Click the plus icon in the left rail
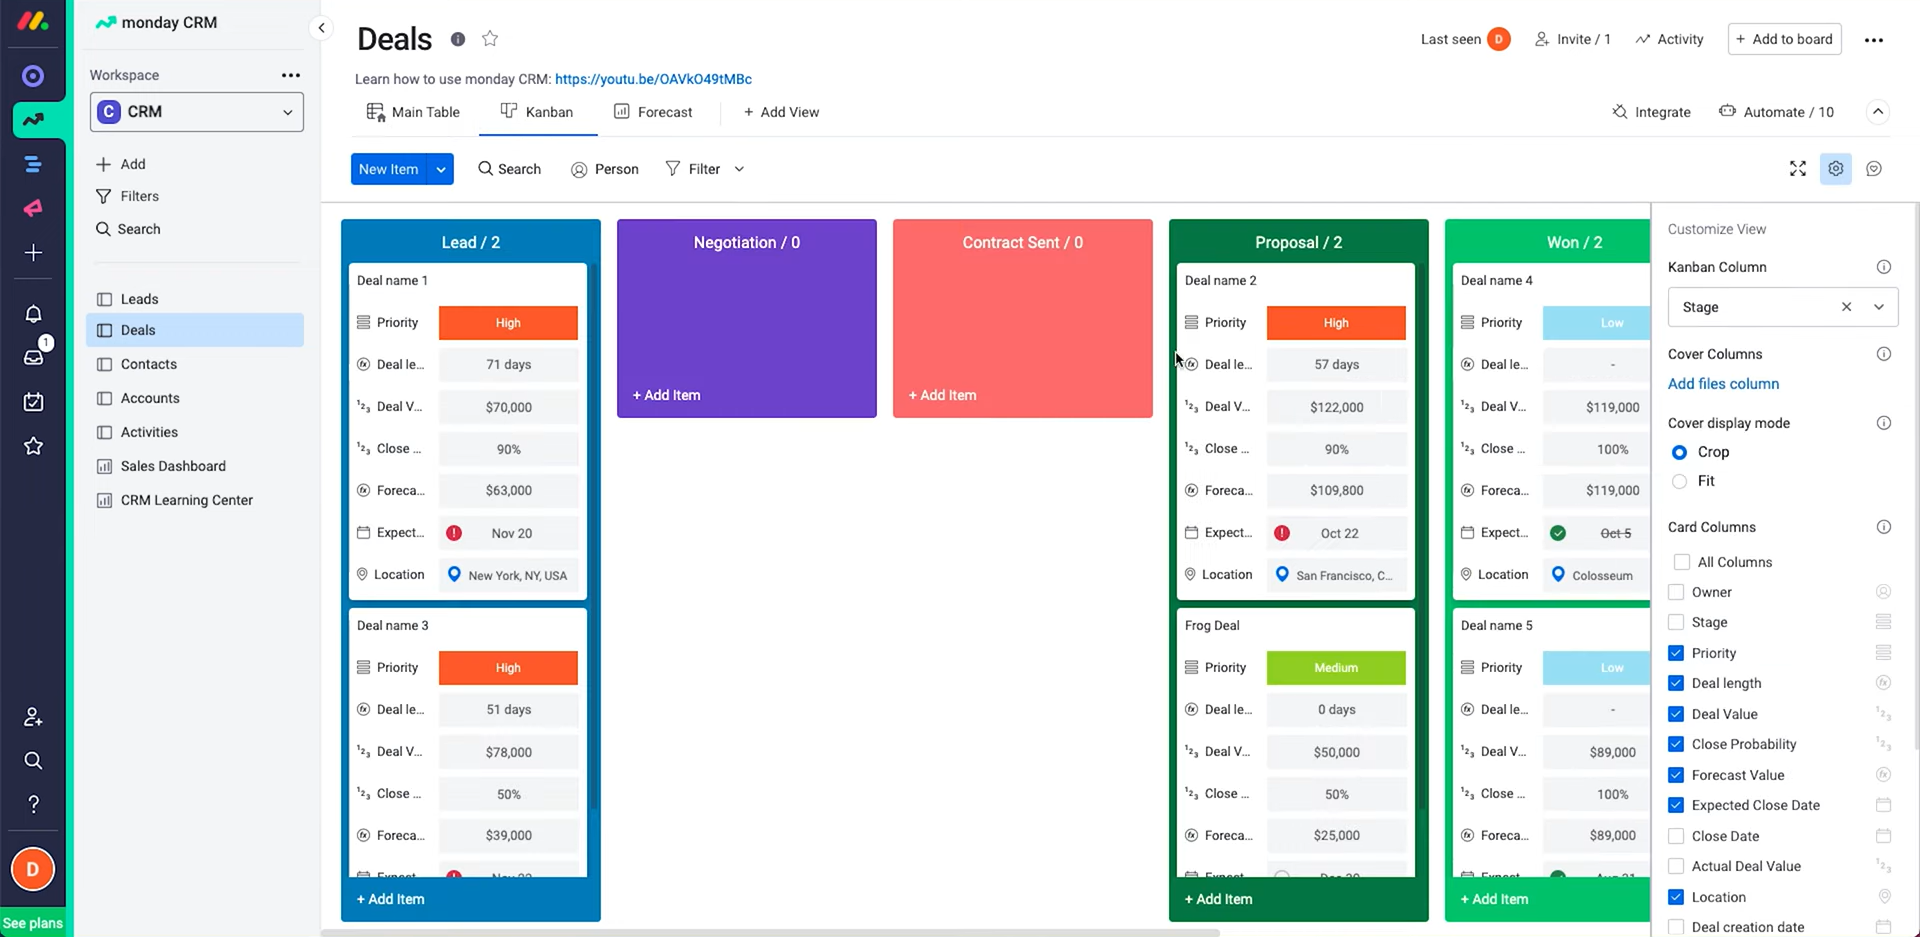This screenshot has width=1920, height=937. click(x=33, y=253)
